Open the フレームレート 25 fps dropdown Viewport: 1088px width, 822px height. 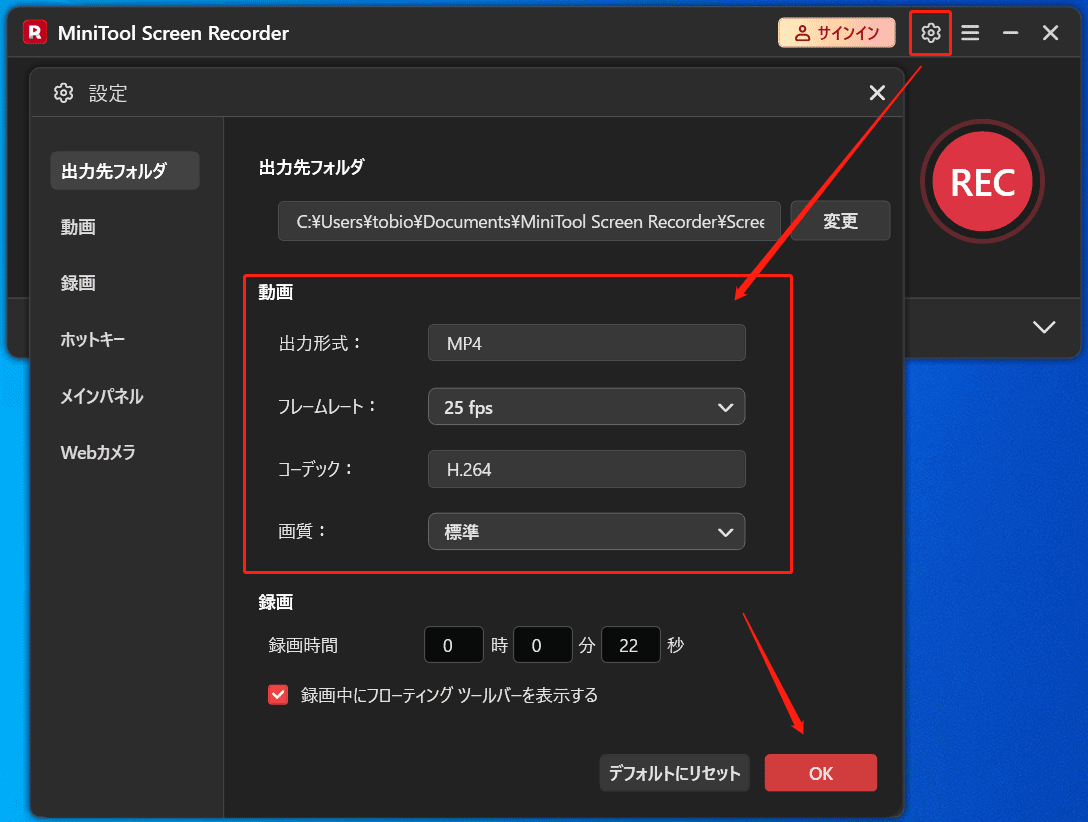tap(587, 406)
